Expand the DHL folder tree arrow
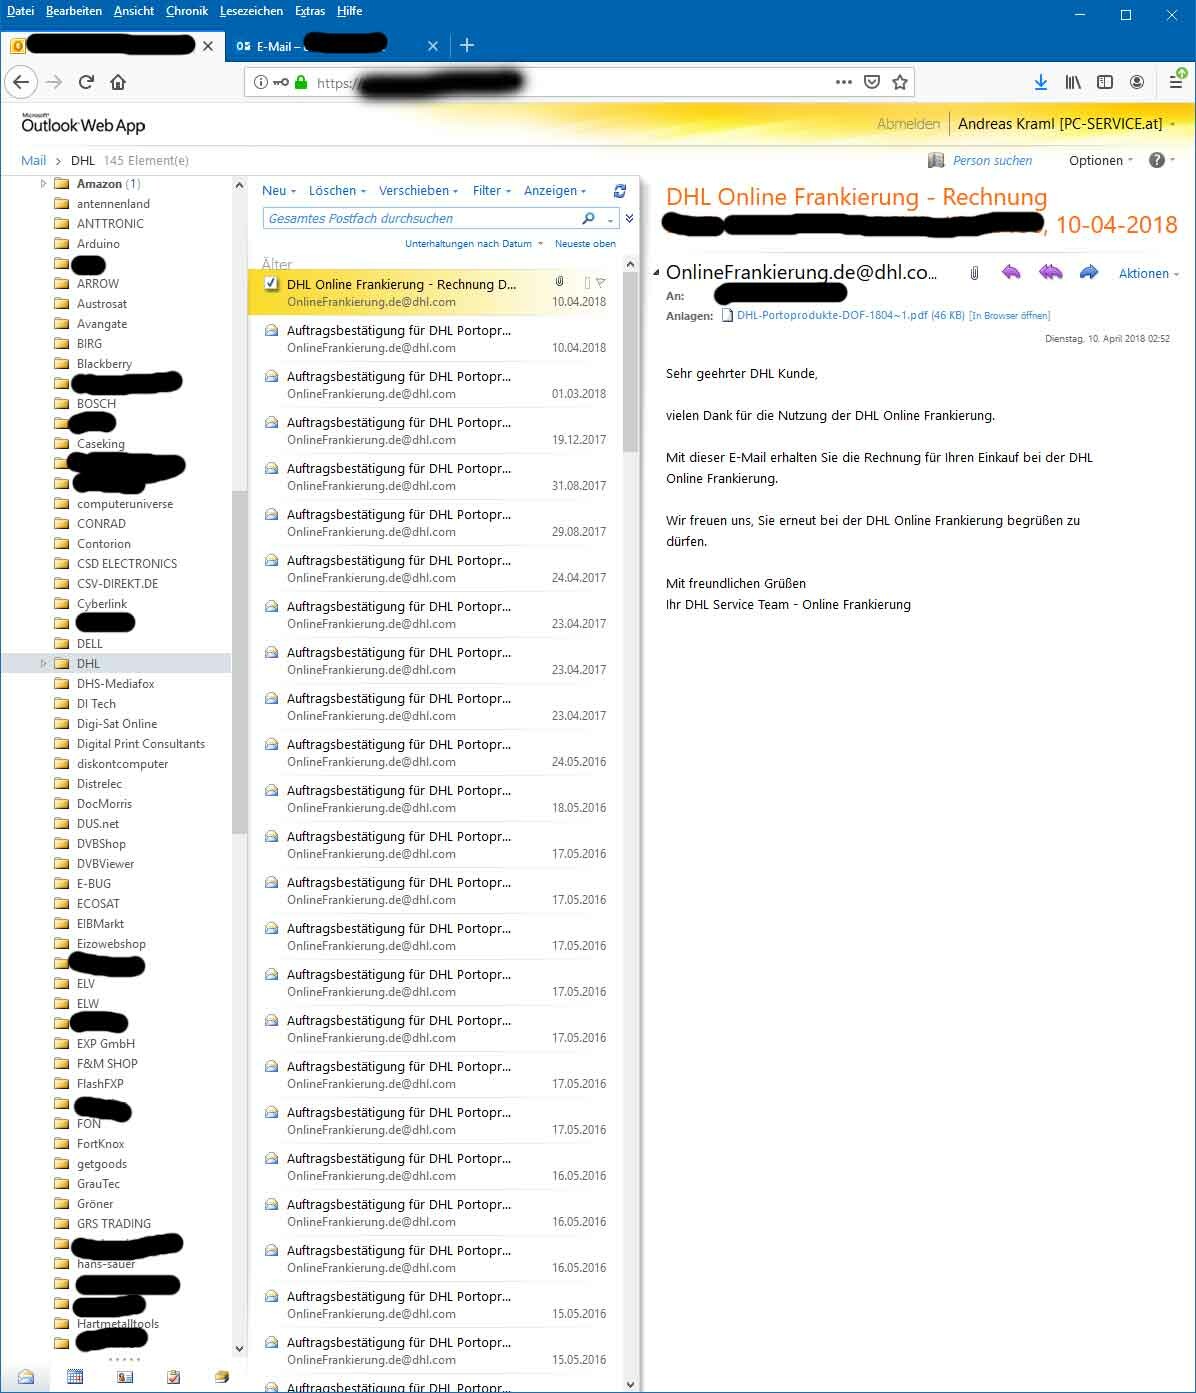The image size is (1196, 1393). click(x=43, y=664)
